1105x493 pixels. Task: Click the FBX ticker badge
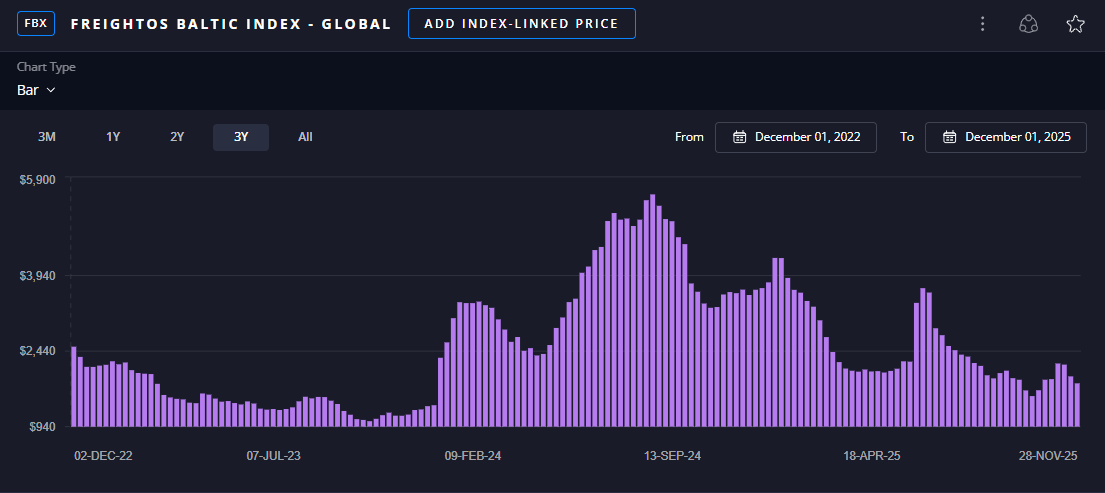(x=37, y=24)
